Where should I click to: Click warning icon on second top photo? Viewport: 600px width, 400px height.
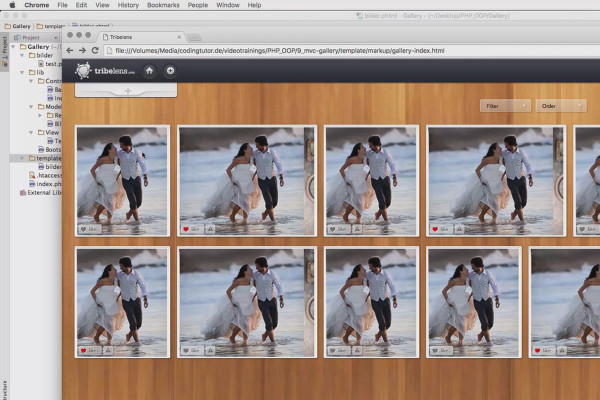point(210,229)
